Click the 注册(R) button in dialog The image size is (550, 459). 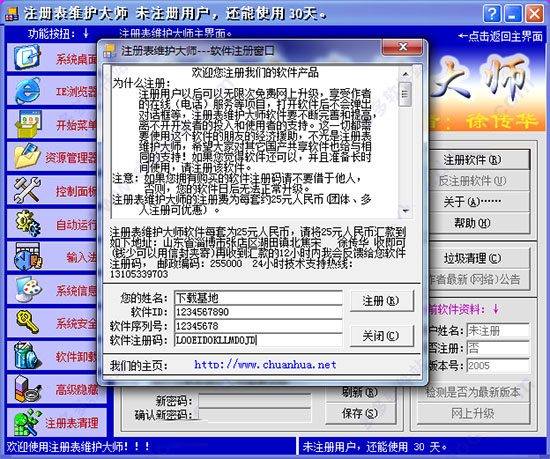pos(382,301)
